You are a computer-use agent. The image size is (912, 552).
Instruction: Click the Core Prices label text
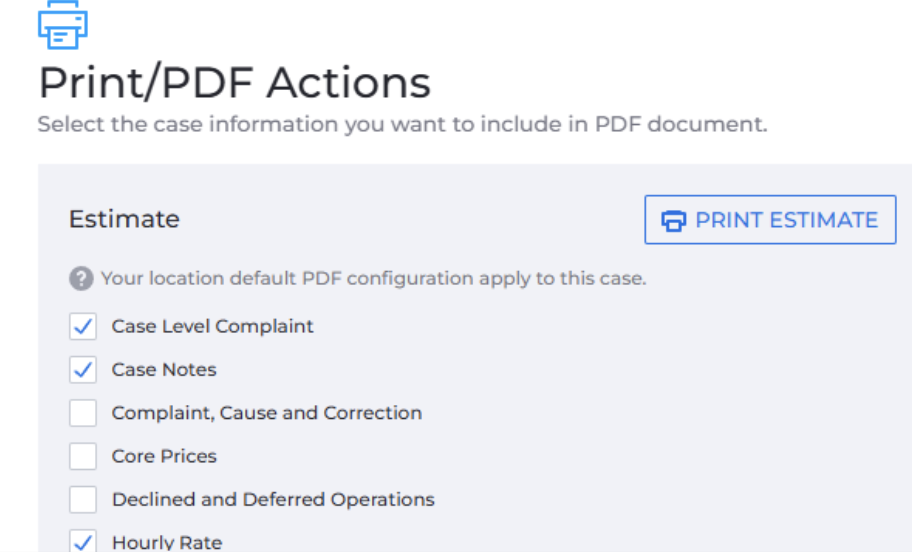coord(164,456)
